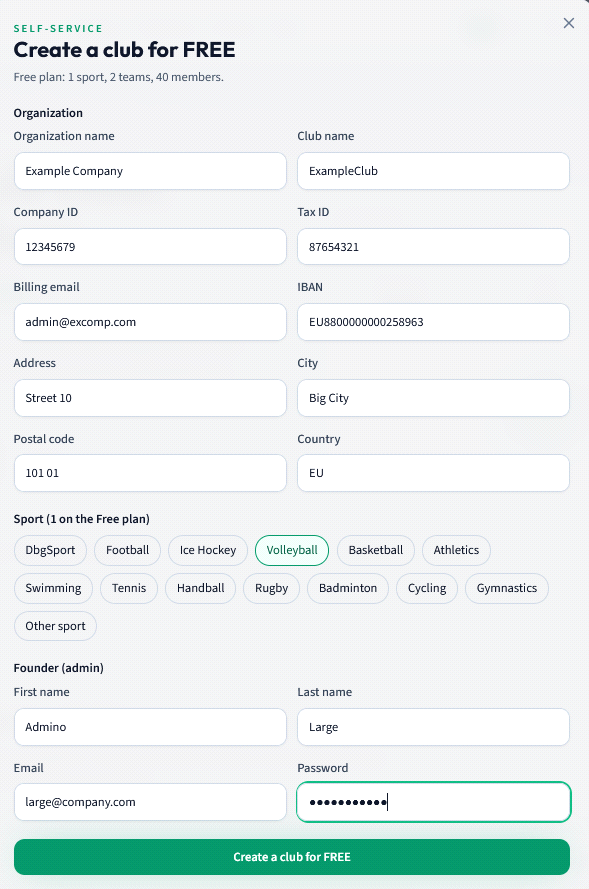Select Gymnastics as the sport

[507, 589]
